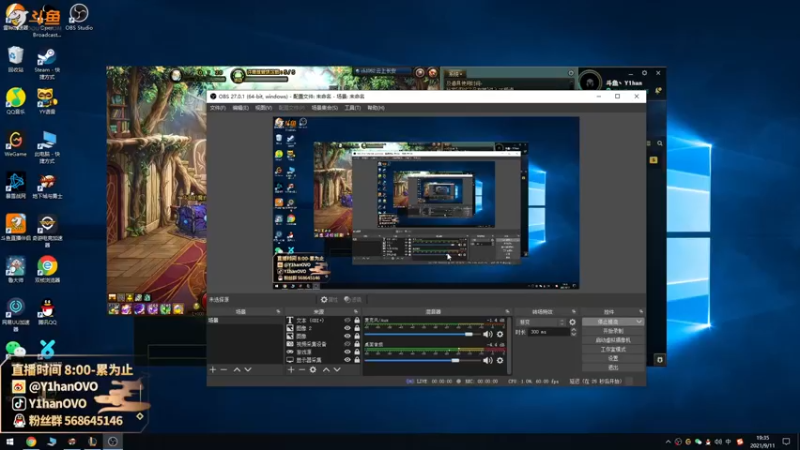Screen dimensions: 800x450
Task: Open the scene transition type dropdown
Action: [541, 322]
